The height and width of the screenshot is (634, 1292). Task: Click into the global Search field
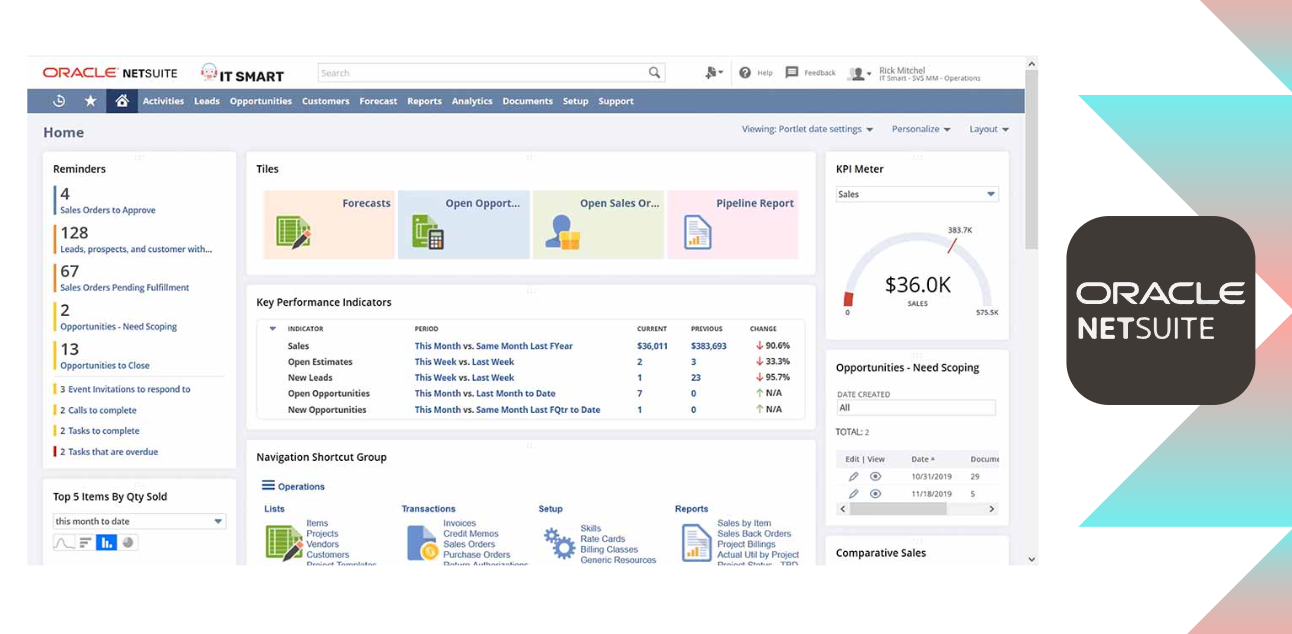483,73
